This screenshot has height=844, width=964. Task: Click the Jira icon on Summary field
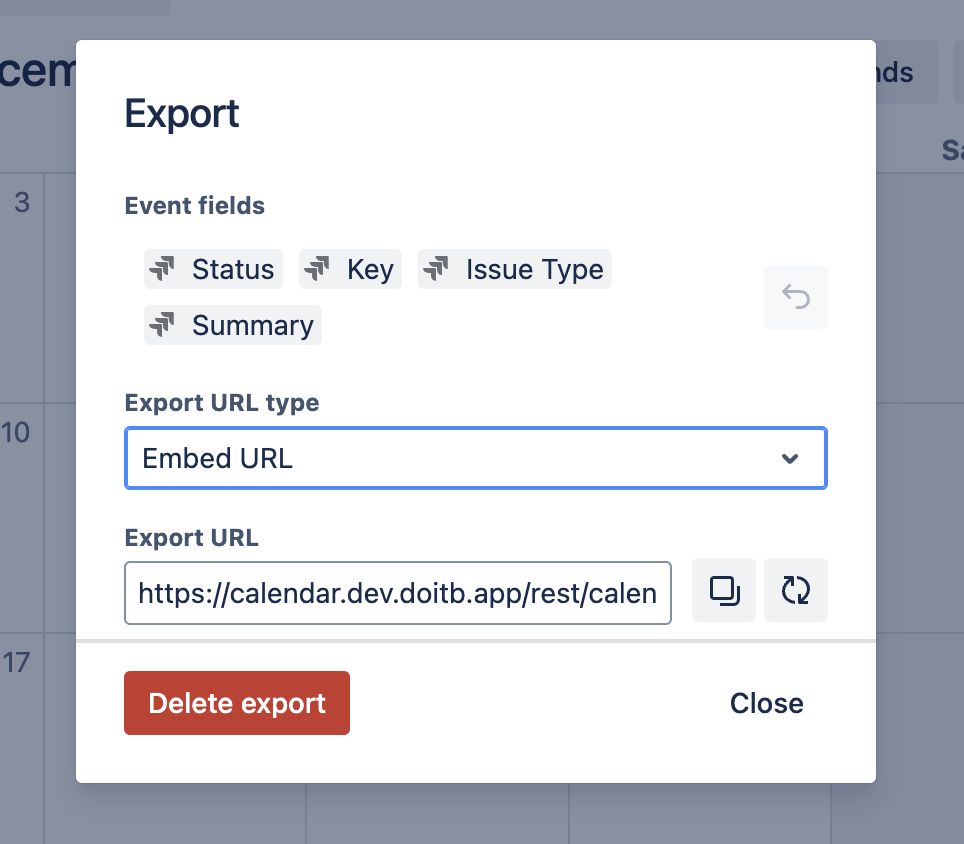[161, 325]
